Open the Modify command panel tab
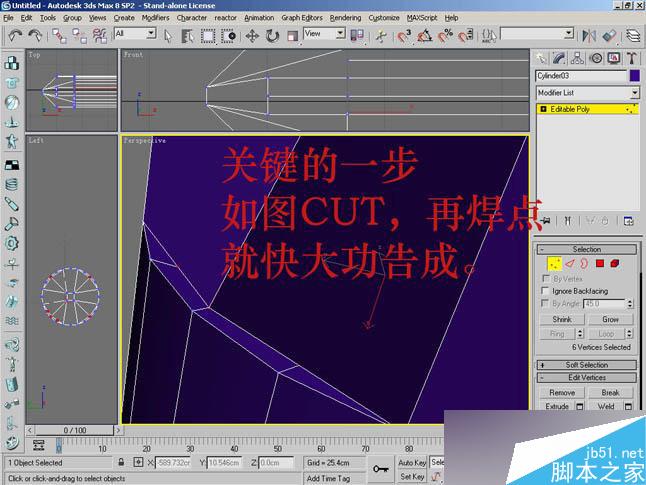 pos(559,58)
